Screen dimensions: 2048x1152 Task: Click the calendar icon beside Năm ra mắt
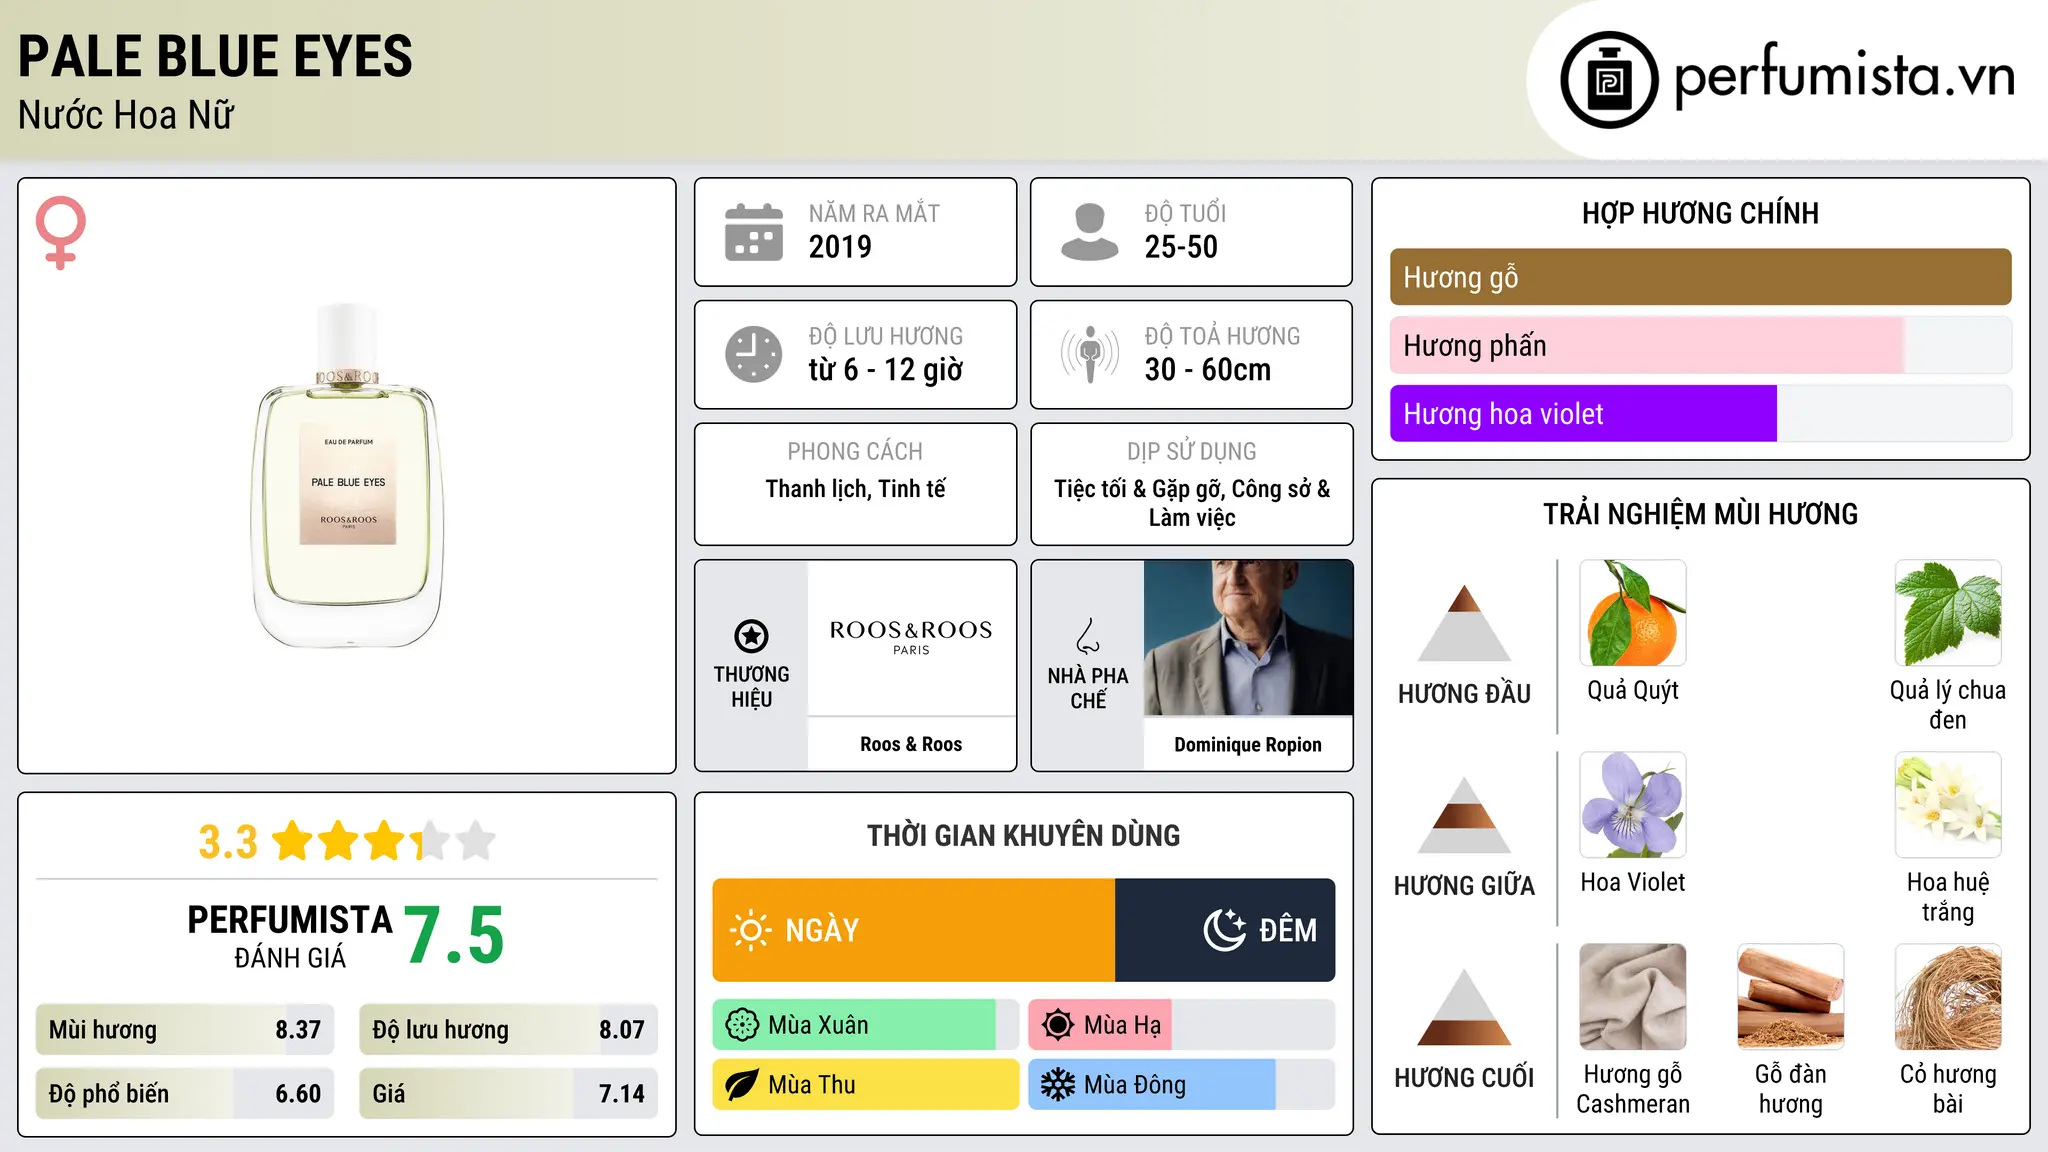tap(754, 232)
